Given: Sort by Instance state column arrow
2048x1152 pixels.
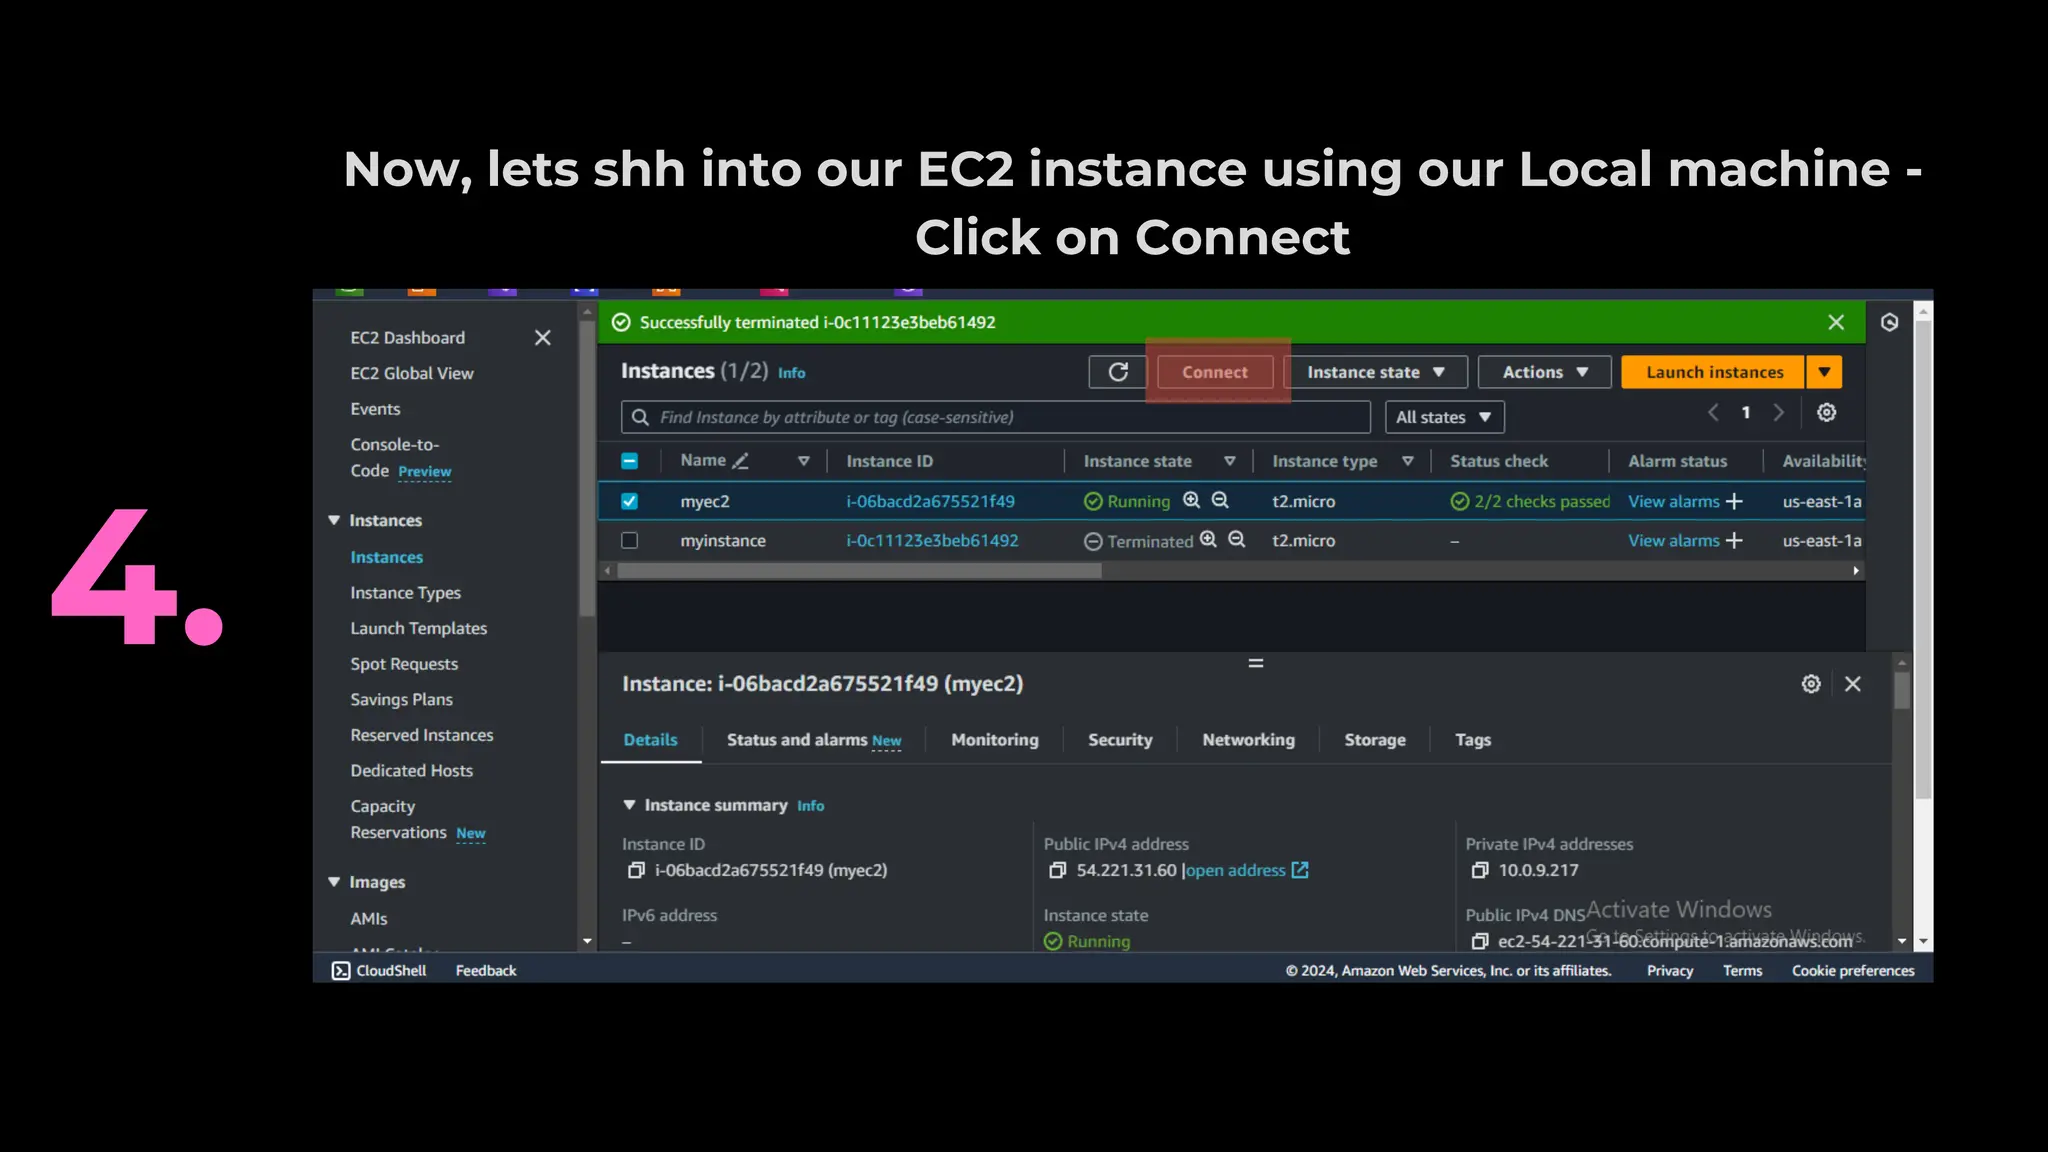Looking at the screenshot, I should pyautogui.click(x=1230, y=461).
